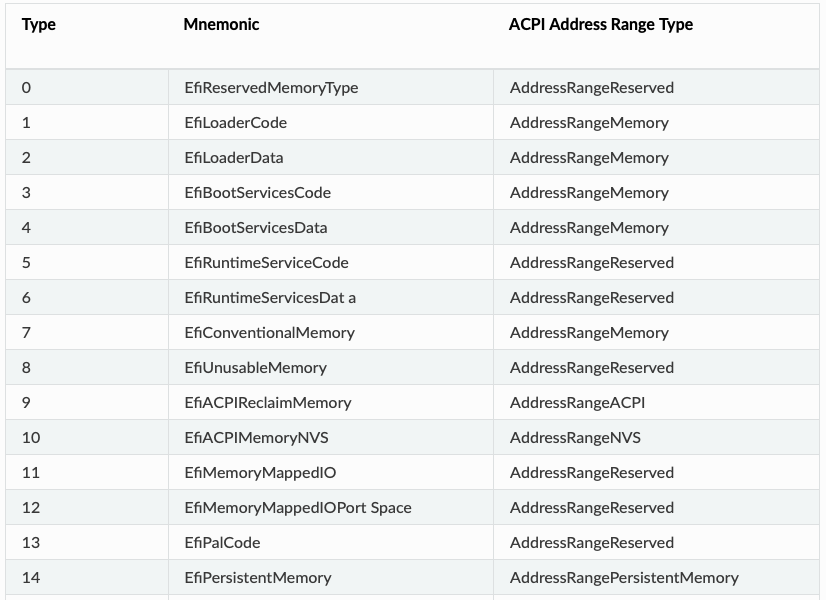
Task: Click the EfiACPIReclaimMemory entry
Action: pyautogui.click(x=268, y=403)
